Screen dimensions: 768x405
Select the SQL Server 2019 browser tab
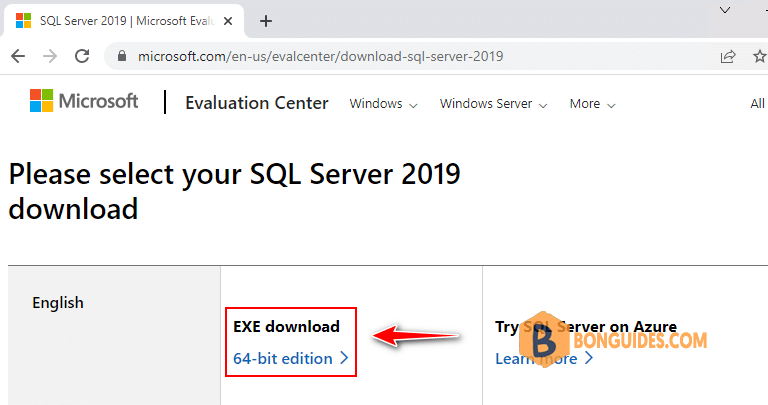[x=124, y=21]
